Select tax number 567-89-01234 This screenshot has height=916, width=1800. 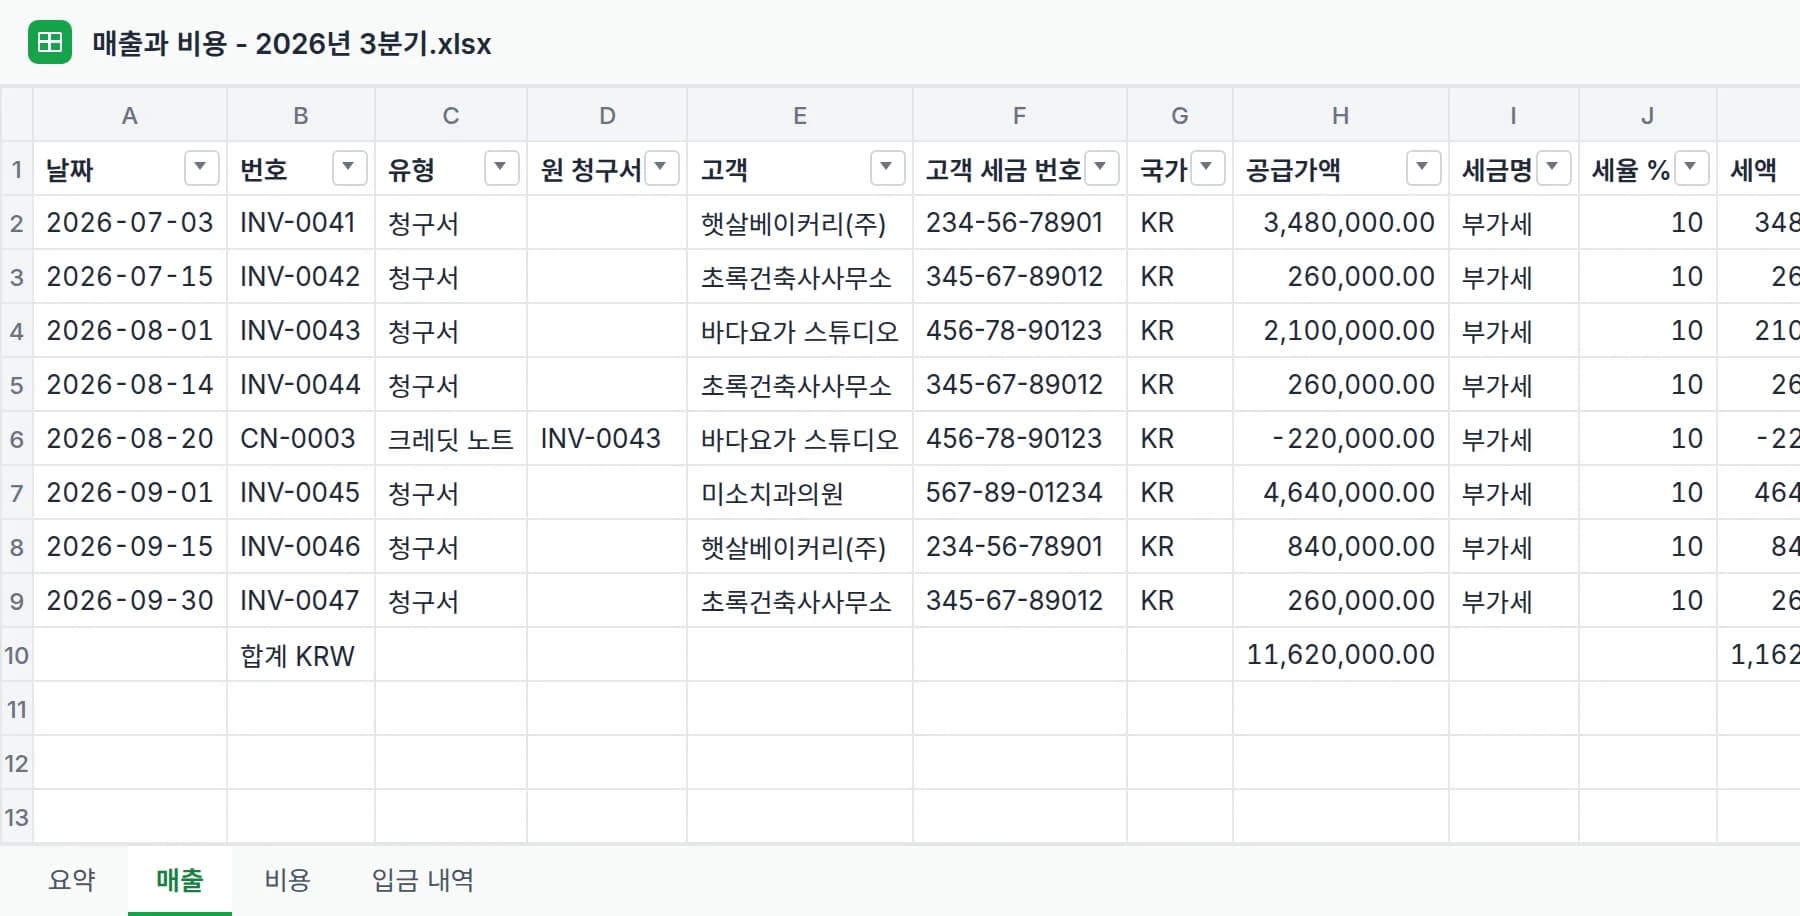[1020, 493]
